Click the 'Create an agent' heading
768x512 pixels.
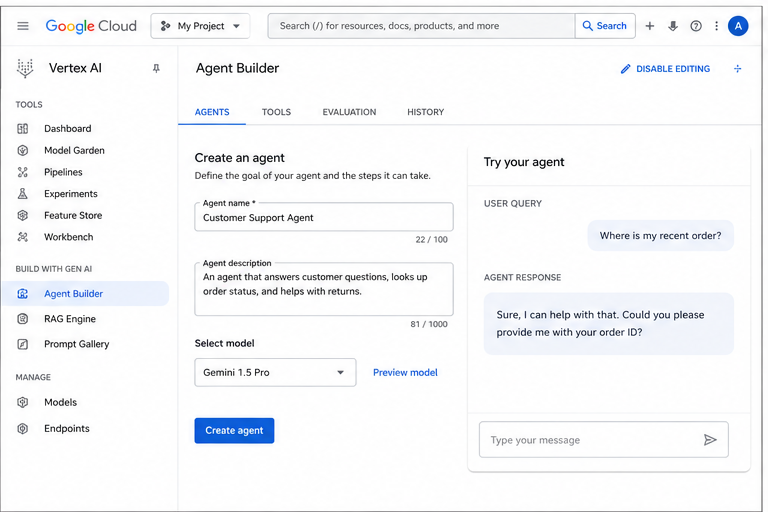[240, 158]
